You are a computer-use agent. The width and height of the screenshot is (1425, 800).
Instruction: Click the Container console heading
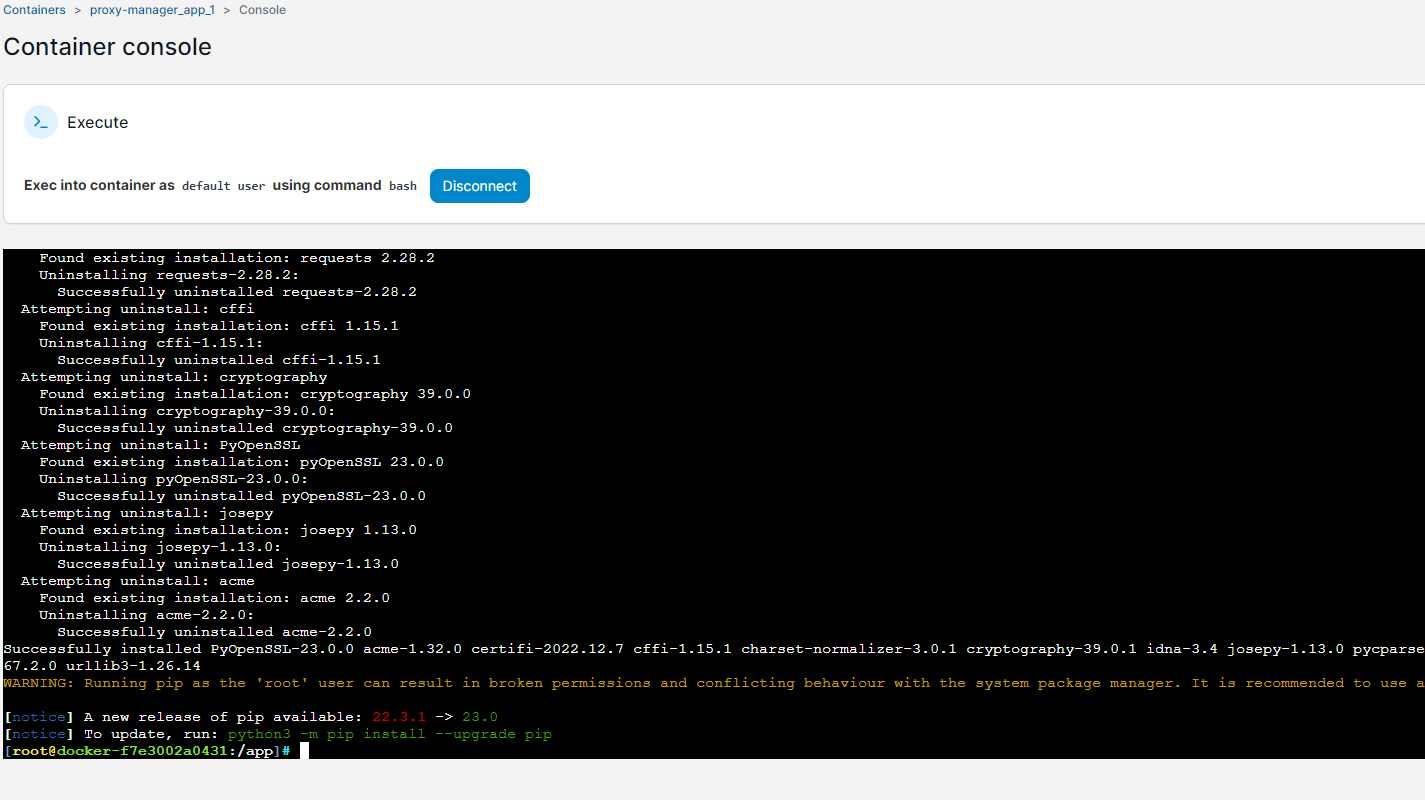click(x=108, y=47)
